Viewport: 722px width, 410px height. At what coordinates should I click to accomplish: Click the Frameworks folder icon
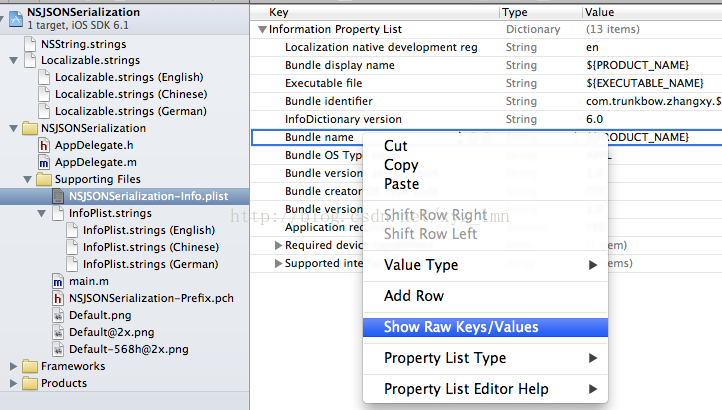pos(29,366)
